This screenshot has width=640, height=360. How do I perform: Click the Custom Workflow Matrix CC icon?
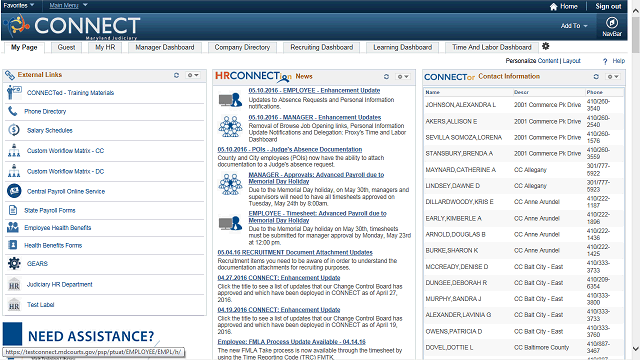point(14,150)
